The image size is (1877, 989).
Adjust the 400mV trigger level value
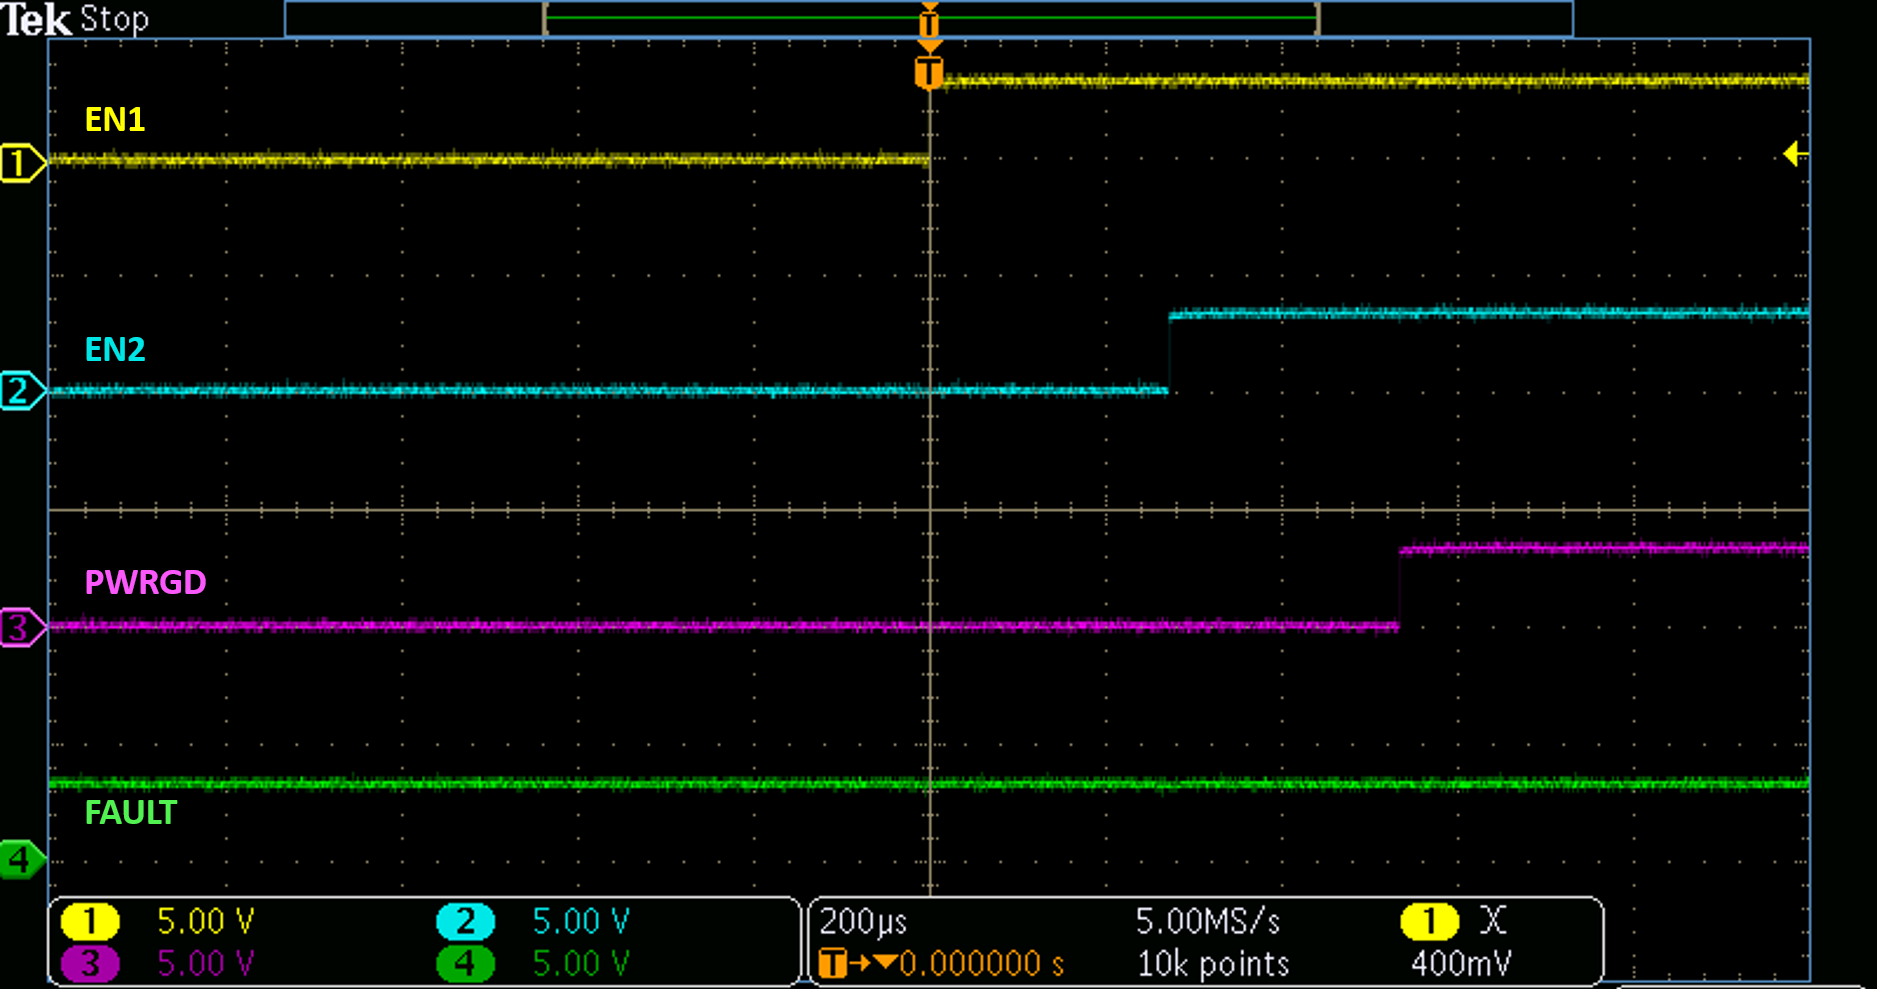point(1462,963)
